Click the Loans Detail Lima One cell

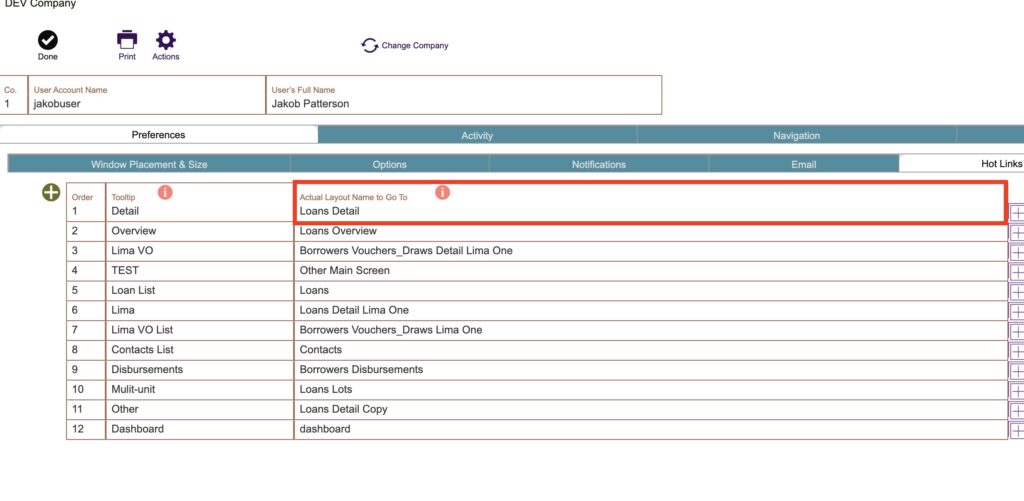[x=650, y=310]
